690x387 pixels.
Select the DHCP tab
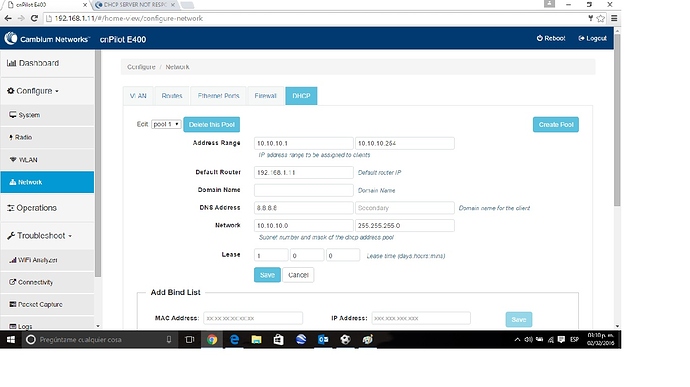point(301,96)
